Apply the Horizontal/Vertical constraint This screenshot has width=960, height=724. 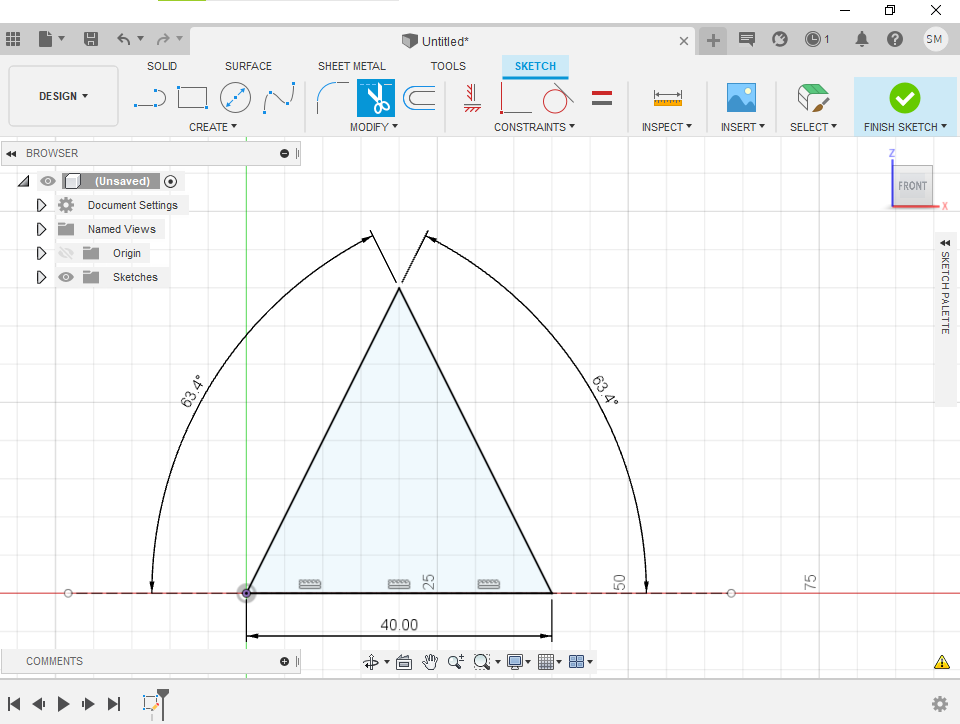pyautogui.click(x=516, y=98)
